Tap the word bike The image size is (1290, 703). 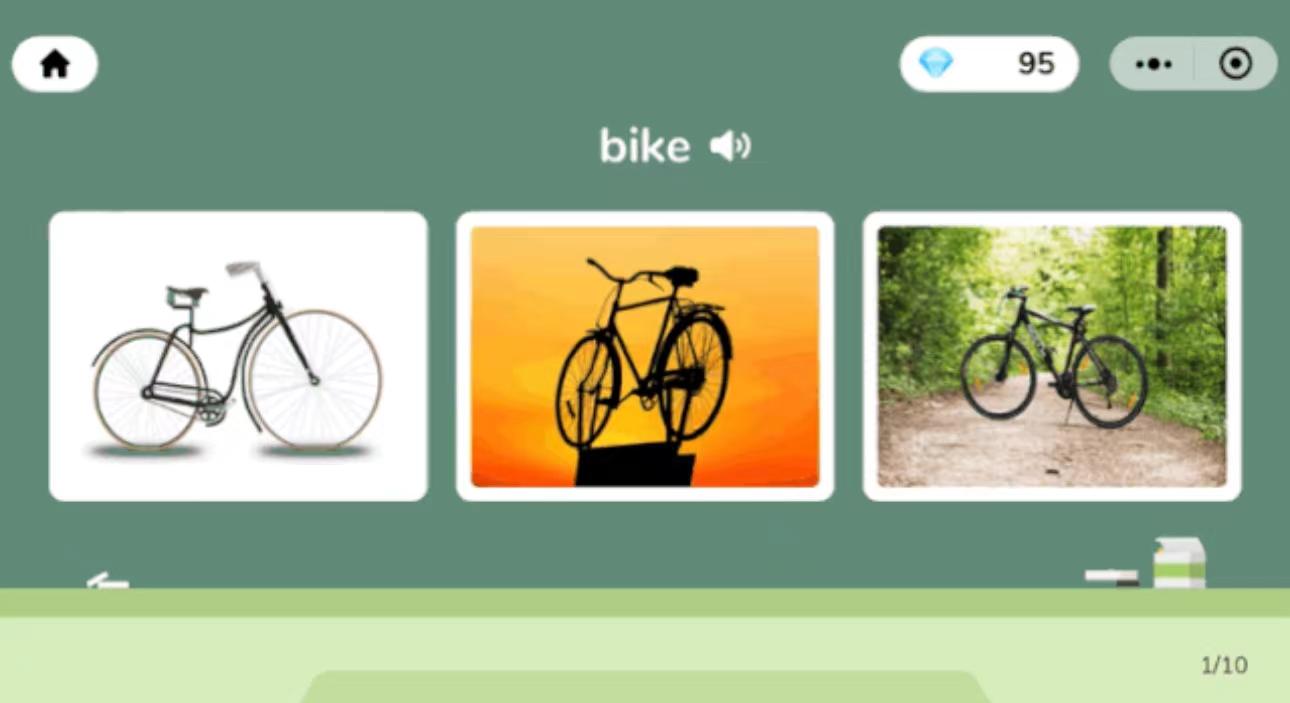(x=645, y=147)
